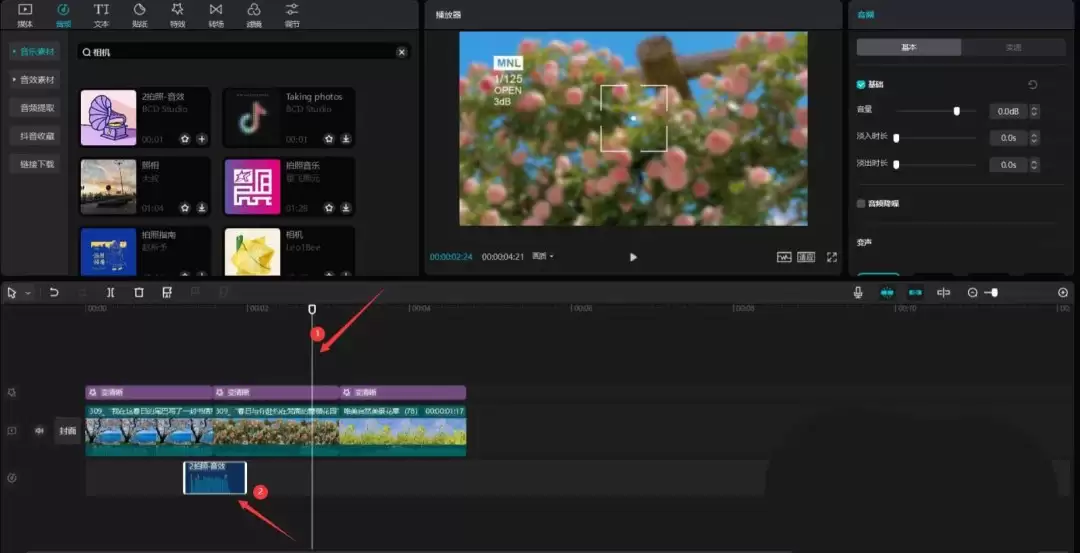Switch to the 文本 (Text) tab
Screen dimensions: 1080x553
101,14
